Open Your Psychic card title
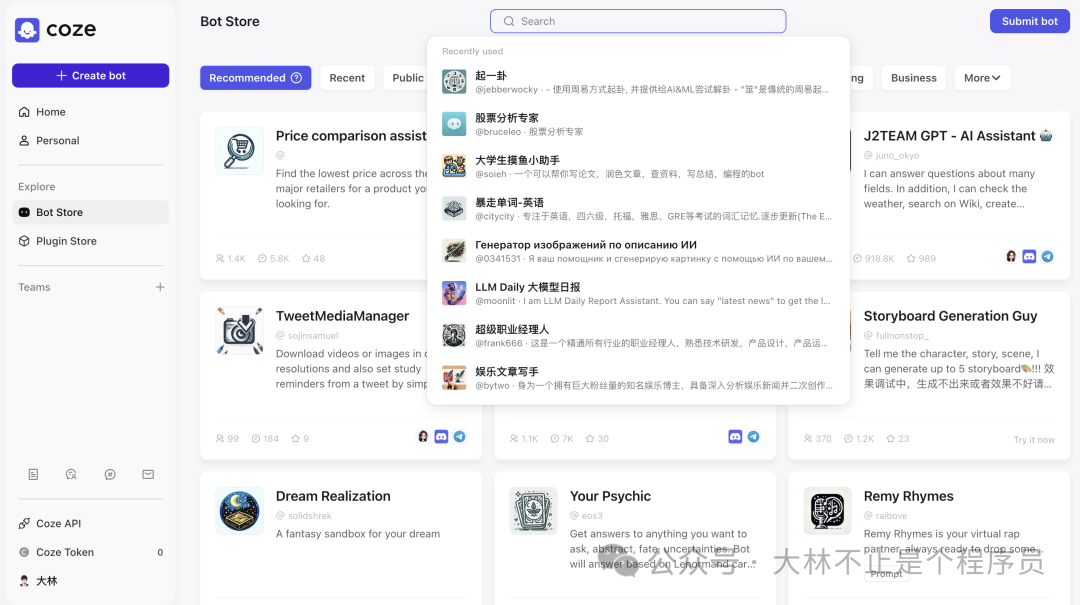This screenshot has width=1080, height=605. (x=610, y=496)
